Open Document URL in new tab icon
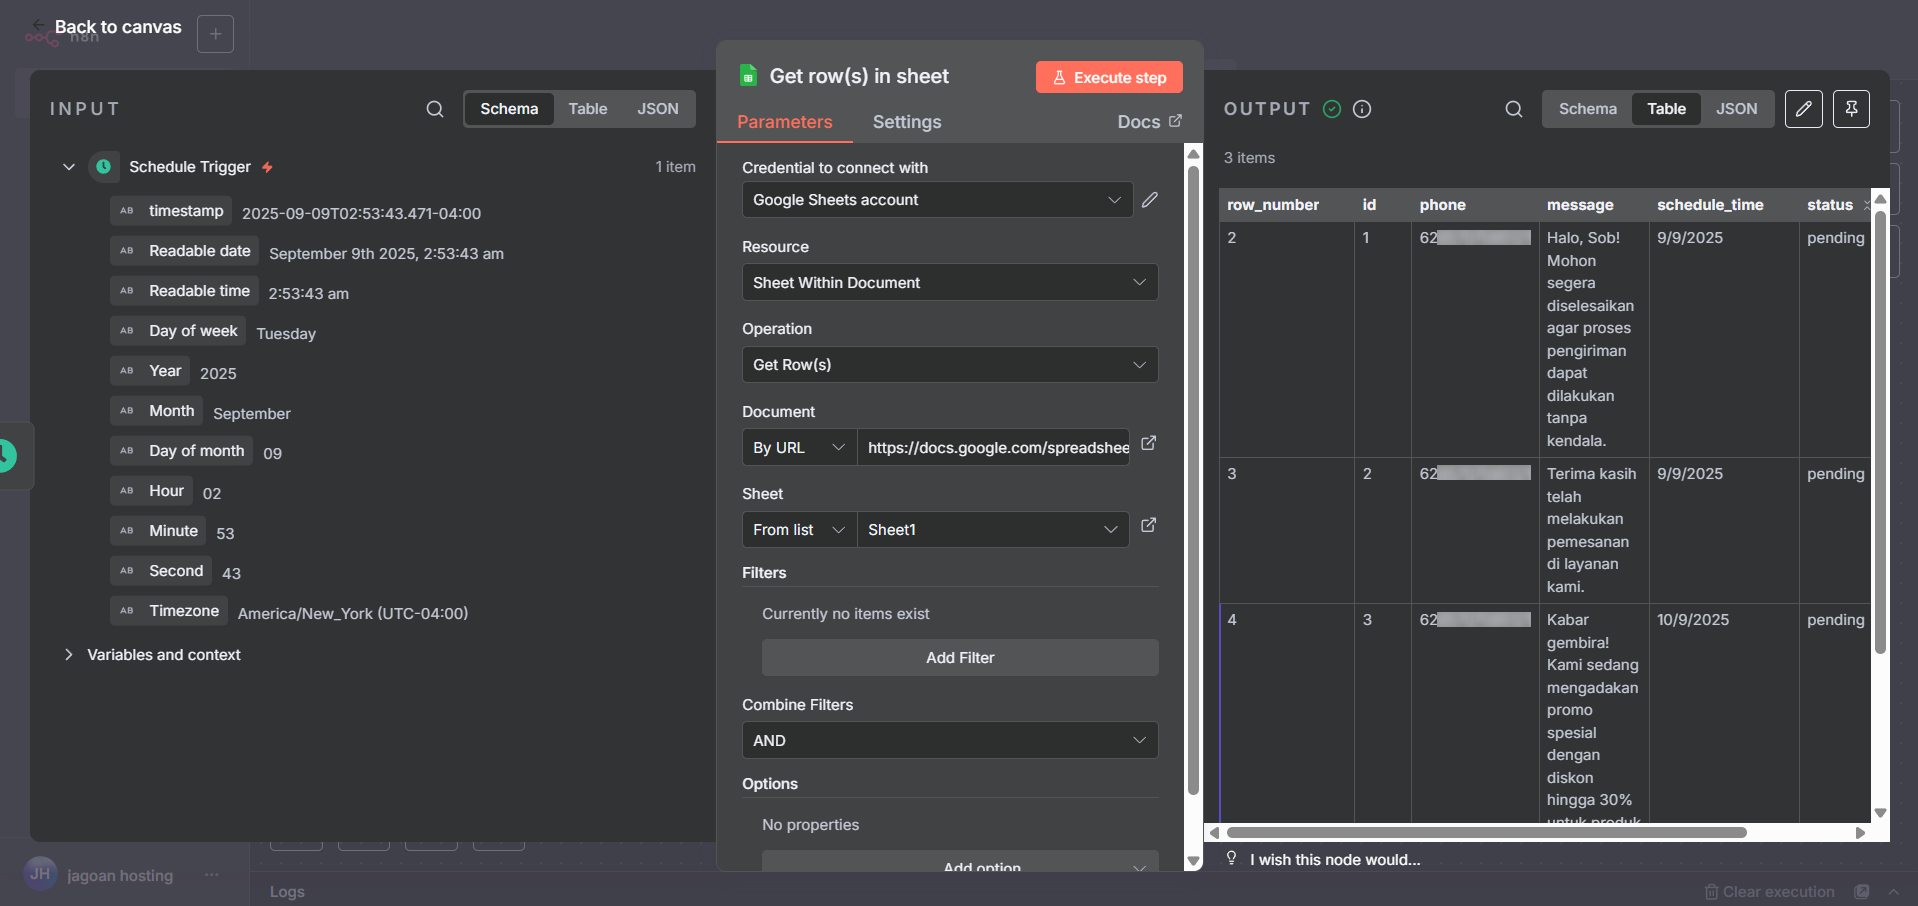The image size is (1918, 906). click(x=1149, y=442)
